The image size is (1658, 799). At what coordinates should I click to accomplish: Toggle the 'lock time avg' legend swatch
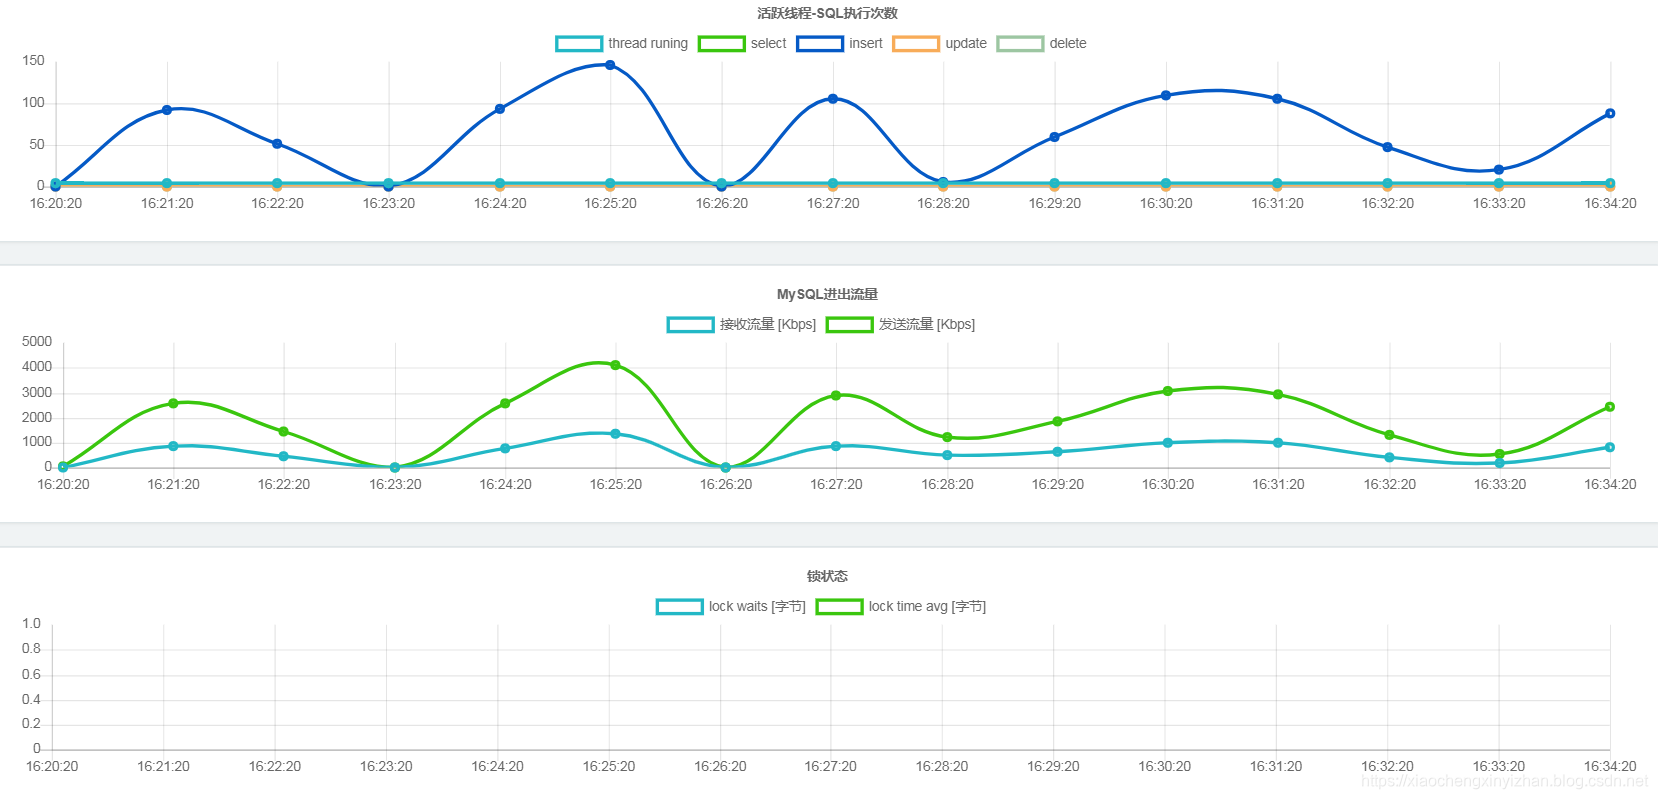[839, 606]
